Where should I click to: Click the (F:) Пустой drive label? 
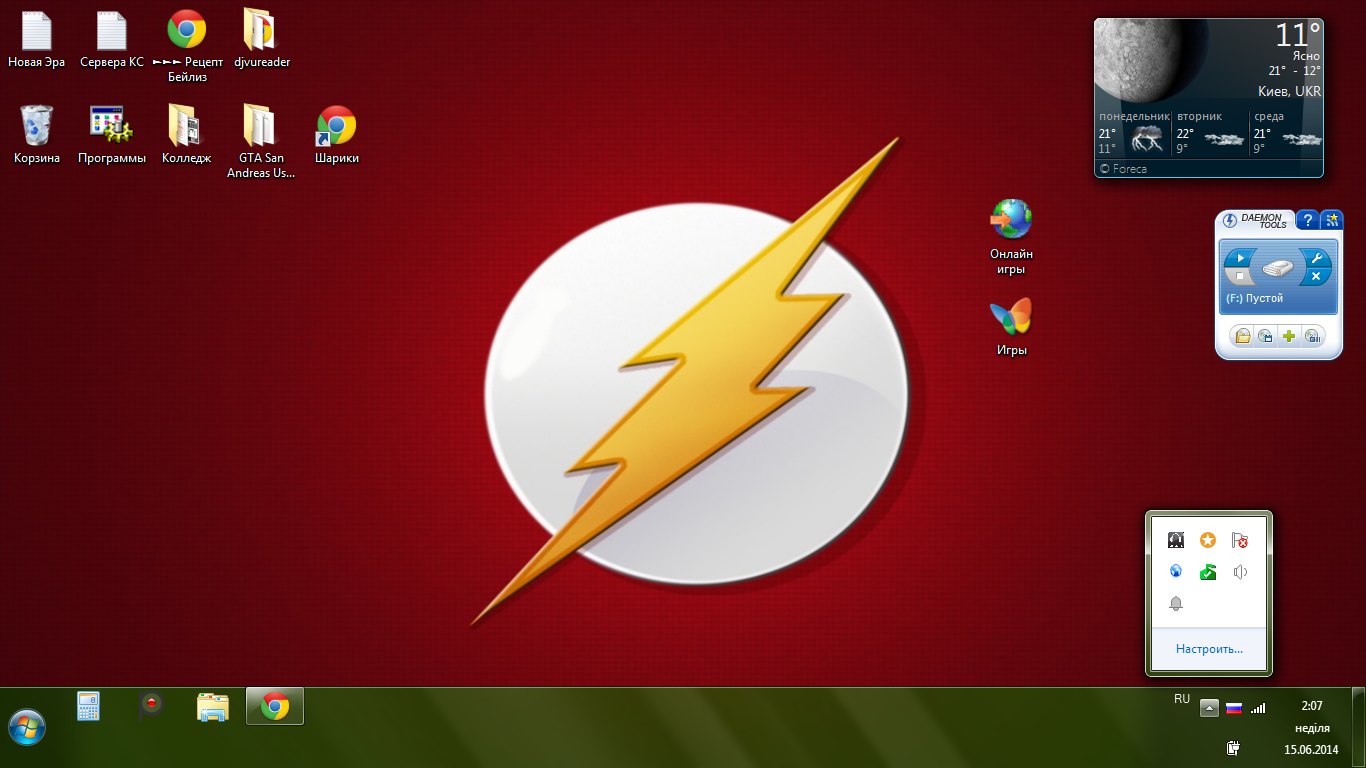(x=1254, y=298)
